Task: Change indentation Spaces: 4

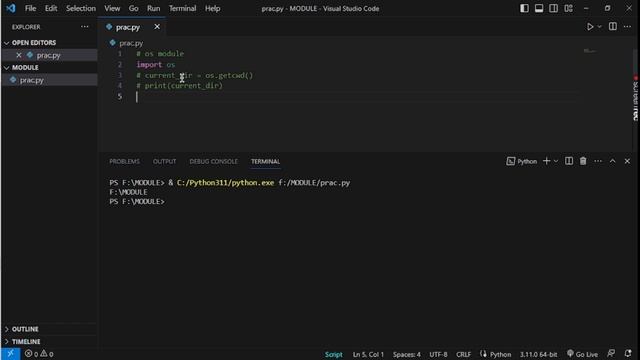Action: tap(407, 354)
